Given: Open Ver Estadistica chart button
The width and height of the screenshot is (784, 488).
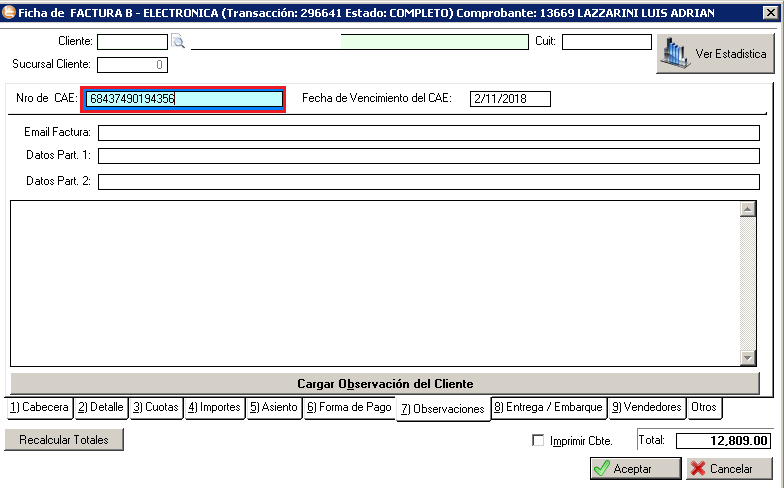Looking at the screenshot, I should (x=714, y=54).
